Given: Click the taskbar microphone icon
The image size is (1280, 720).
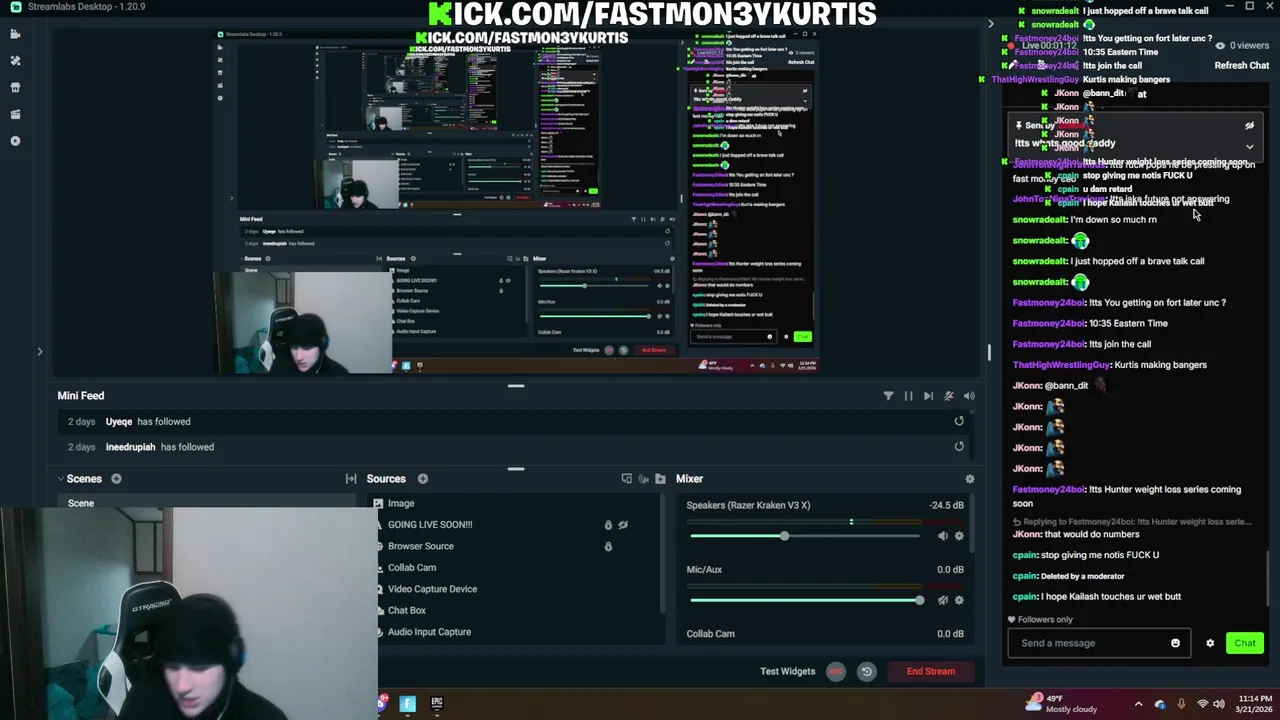Looking at the screenshot, I should [1181, 704].
